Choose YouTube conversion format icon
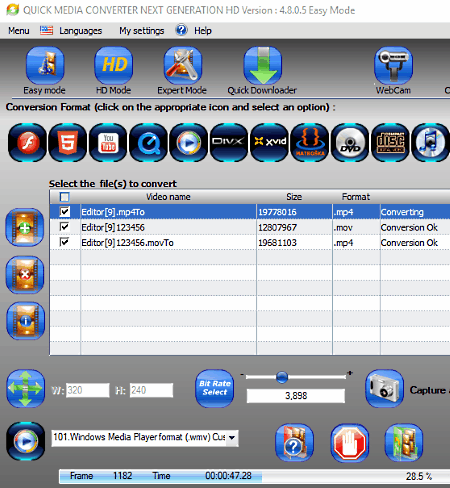450x488 pixels. coord(108,143)
